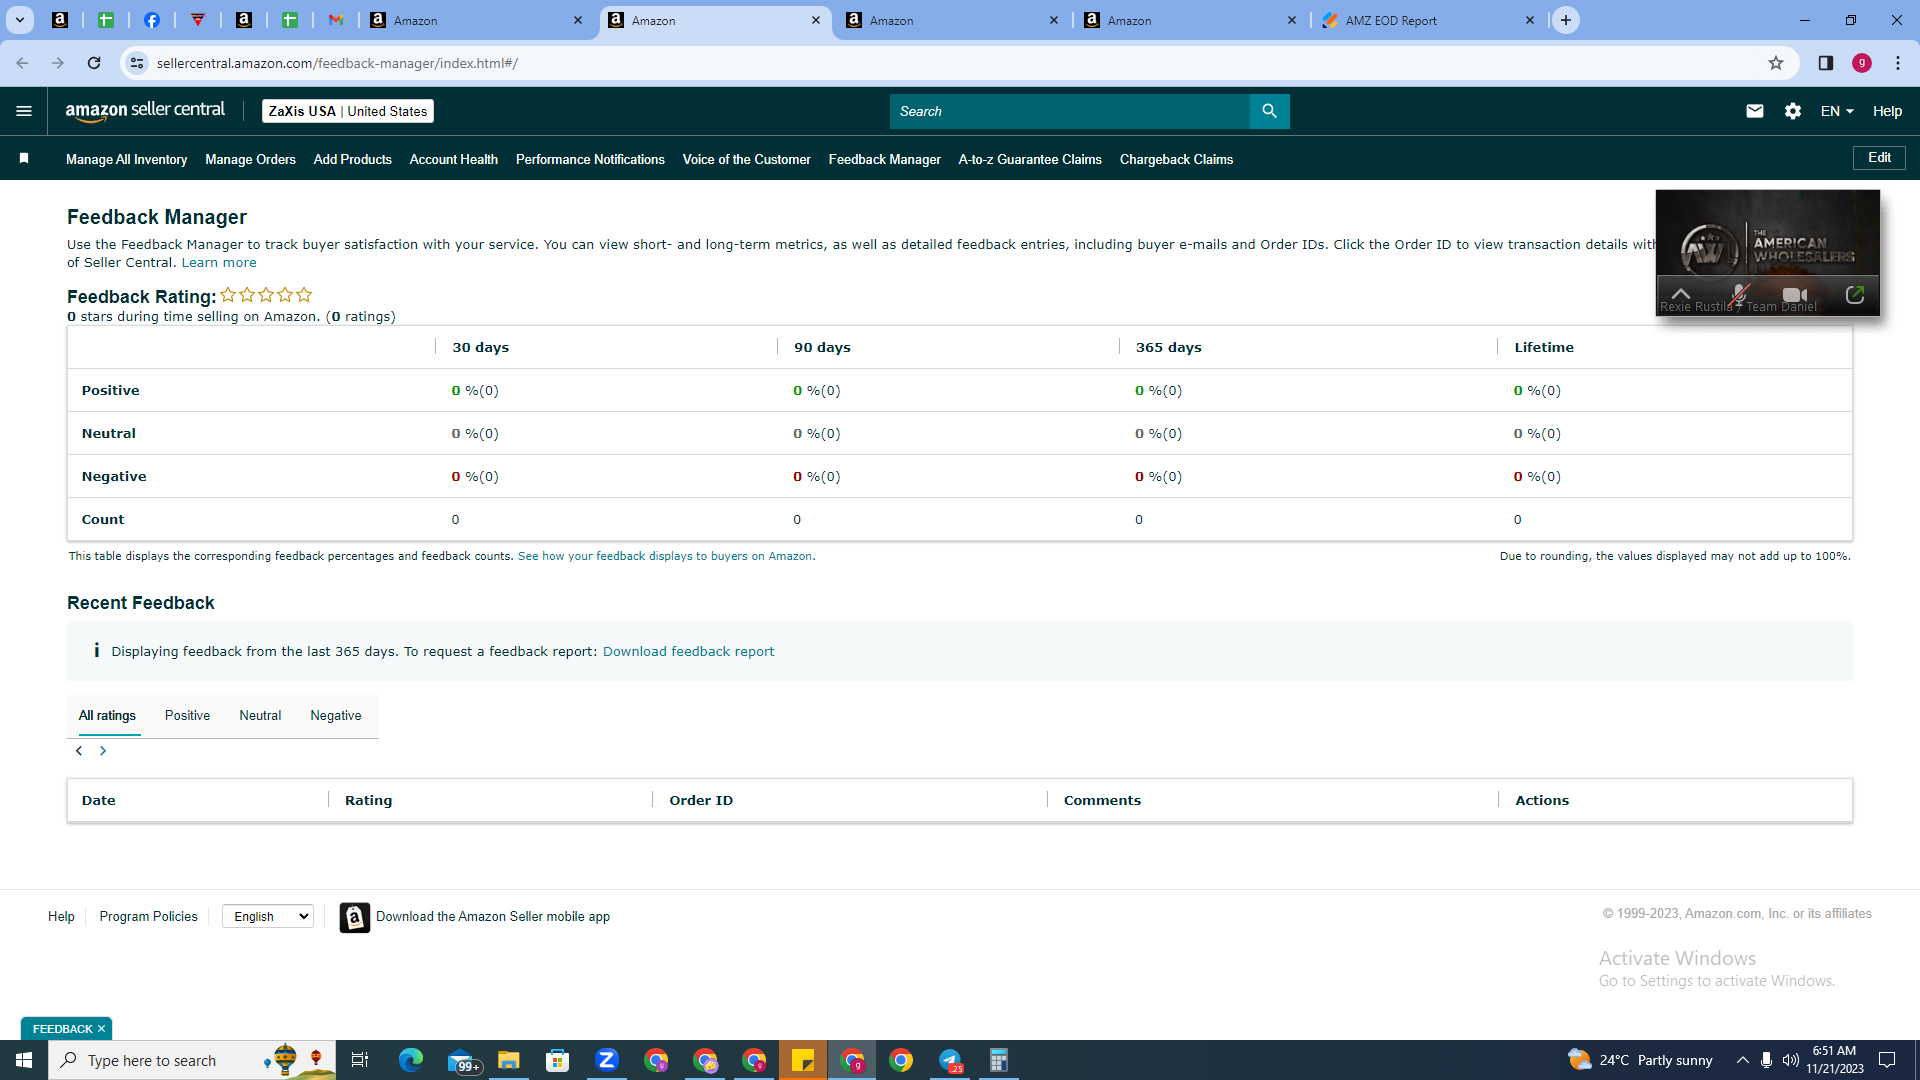This screenshot has width=1920, height=1080.
Task: Open Account Health menu item
Action: [x=454, y=159]
